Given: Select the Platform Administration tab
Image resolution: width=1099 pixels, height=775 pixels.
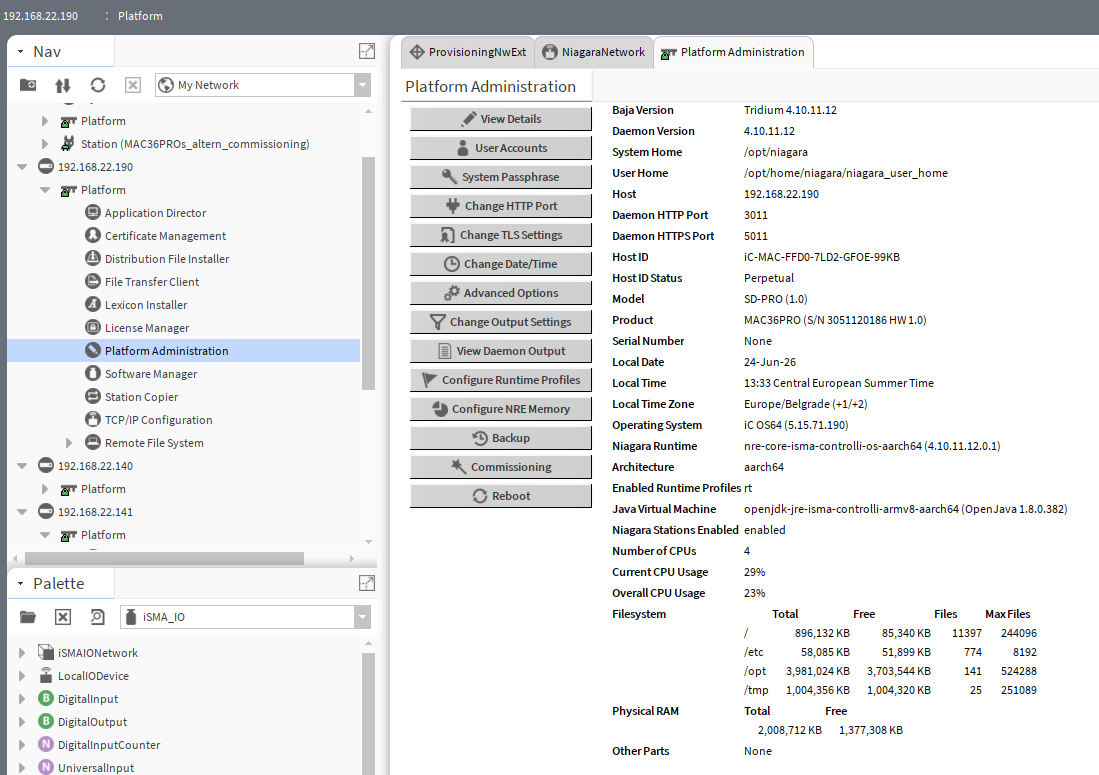Looking at the screenshot, I should coord(734,52).
